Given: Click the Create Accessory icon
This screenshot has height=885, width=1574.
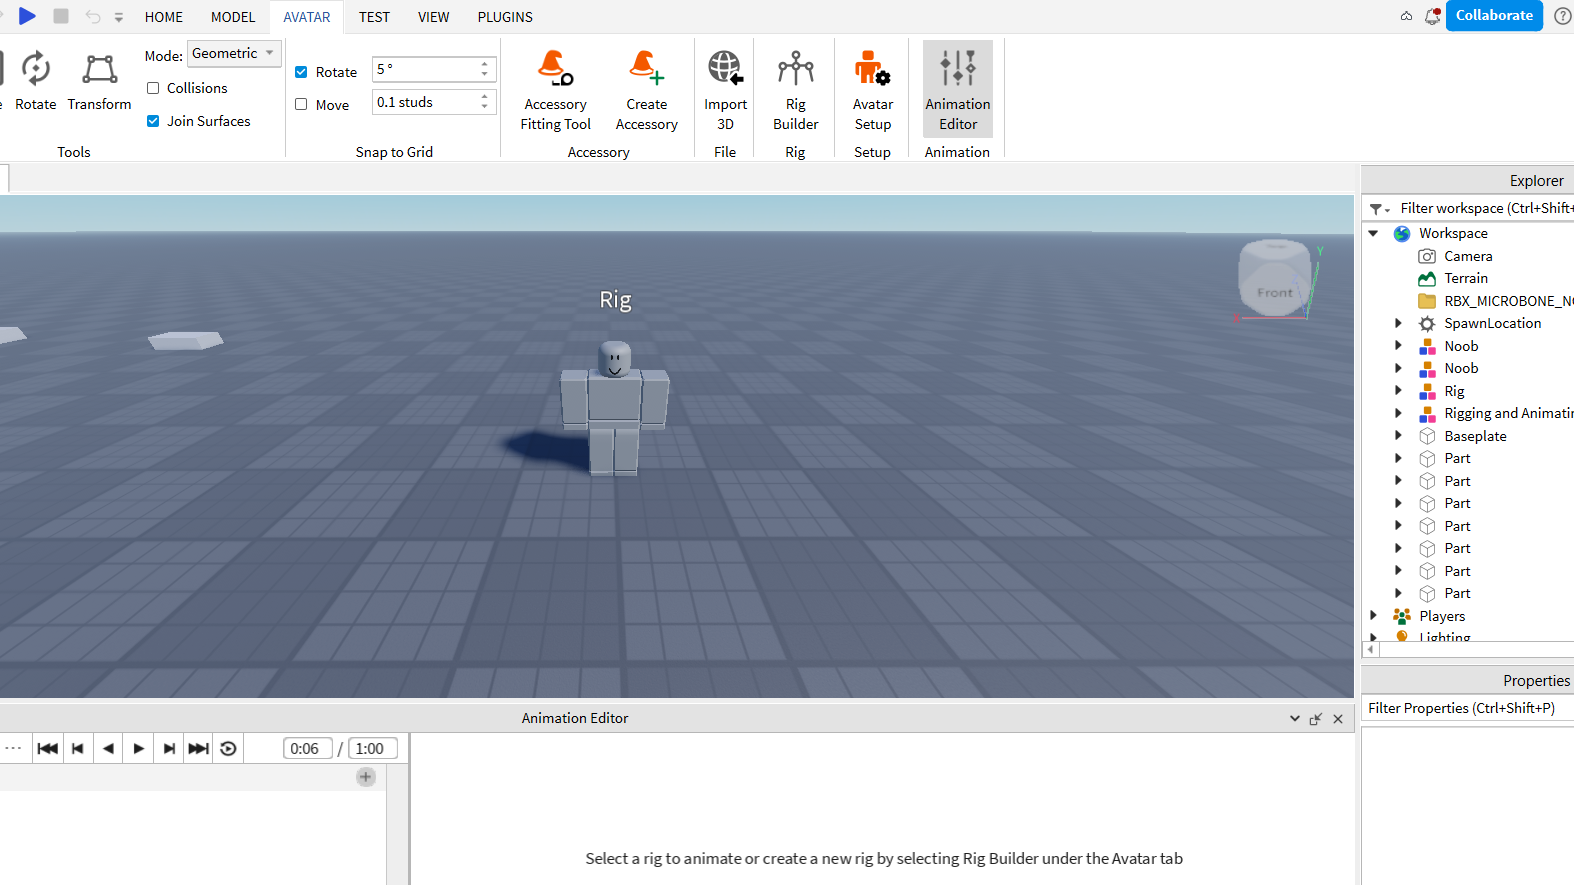Looking at the screenshot, I should pos(646,90).
